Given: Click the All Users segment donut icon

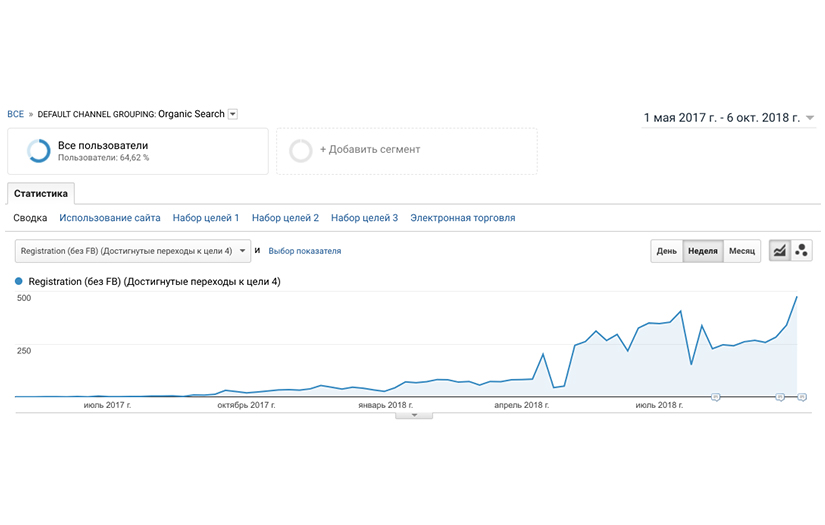Looking at the screenshot, I should pyautogui.click(x=38, y=151).
